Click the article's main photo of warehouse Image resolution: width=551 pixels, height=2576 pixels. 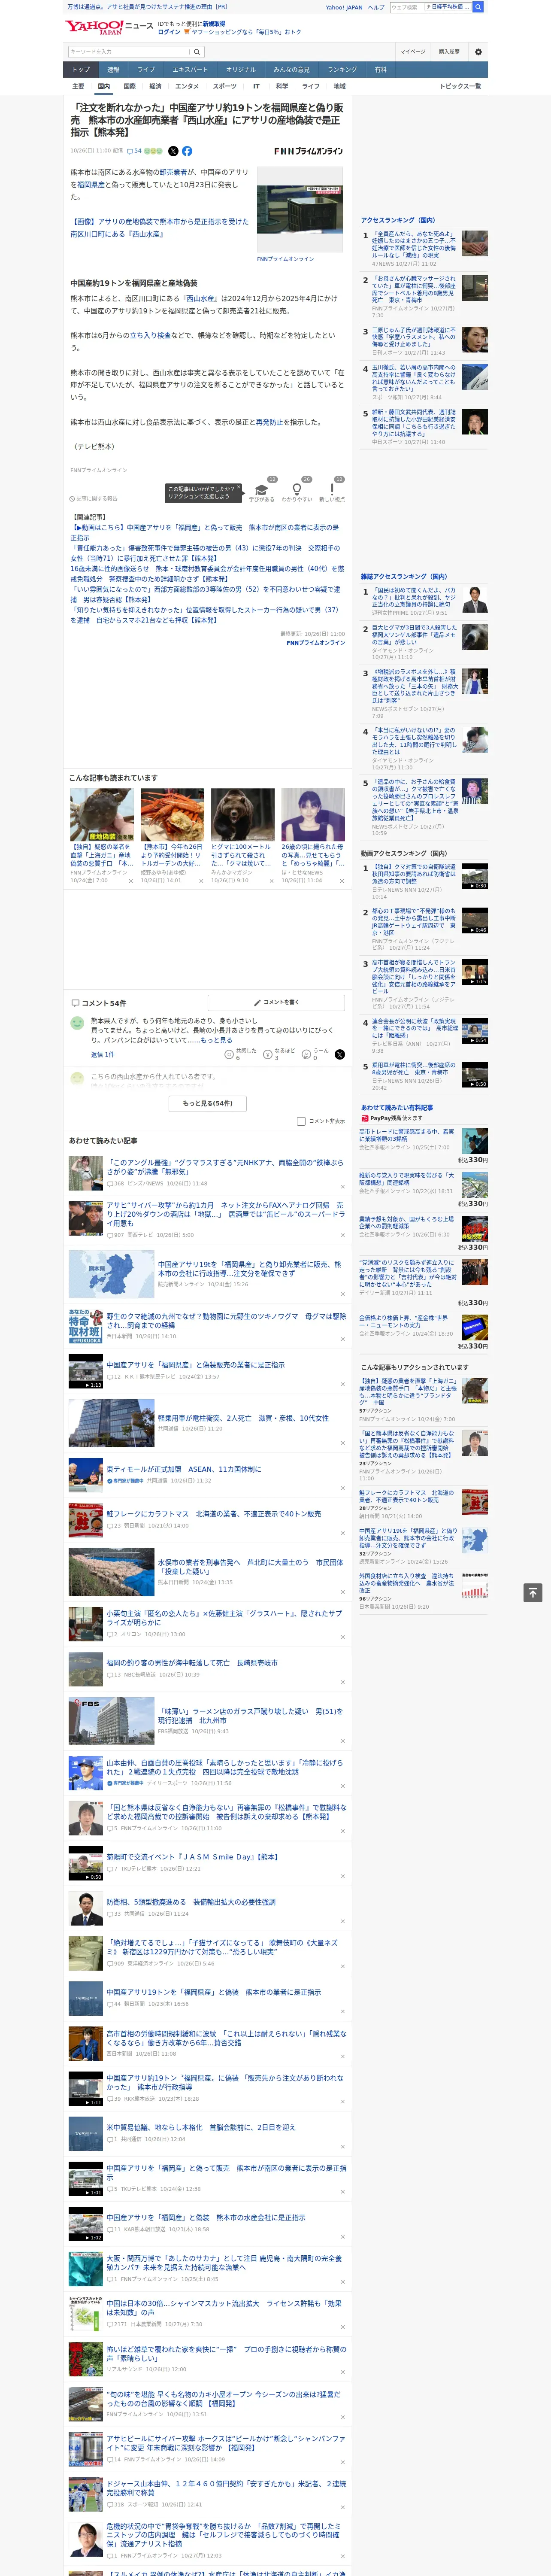coord(300,210)
